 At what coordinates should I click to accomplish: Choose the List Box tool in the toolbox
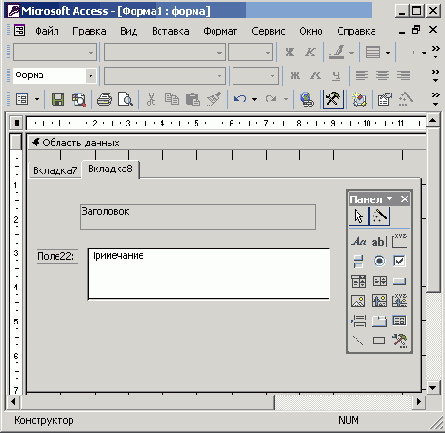[x=379, y=281]
